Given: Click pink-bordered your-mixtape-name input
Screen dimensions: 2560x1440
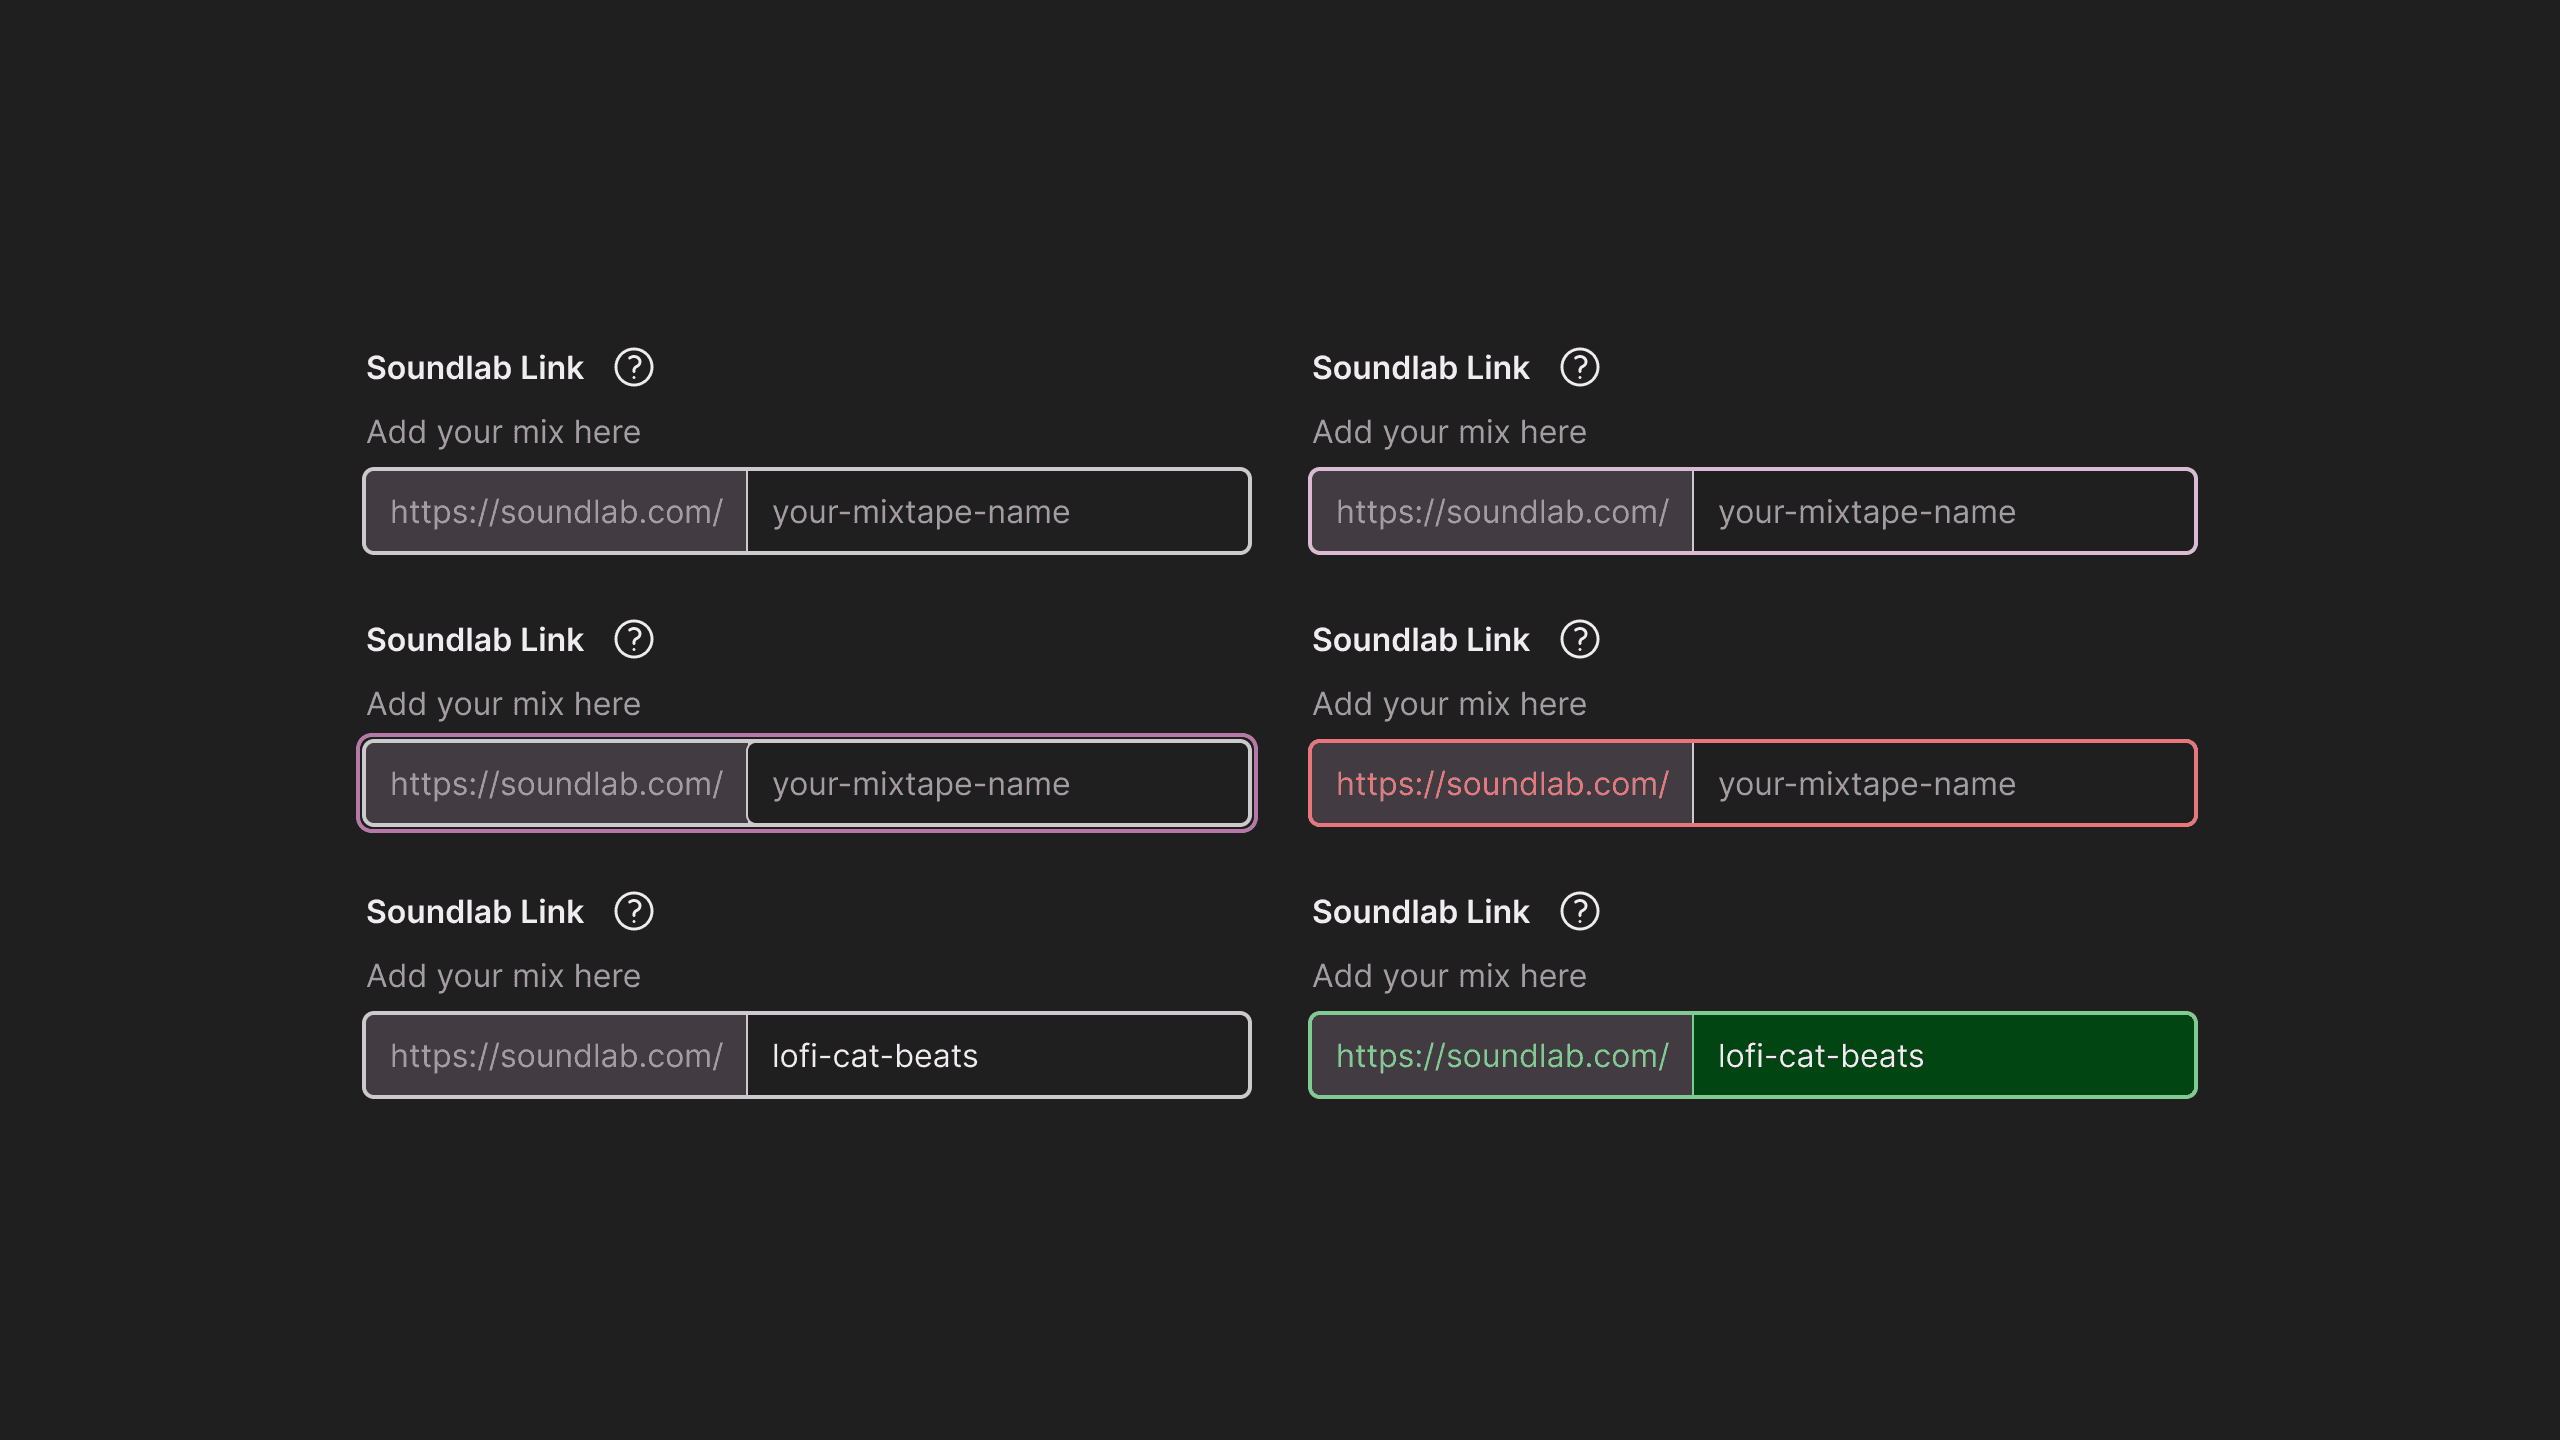Looking at the screenshot, I should pos(1942,512).
